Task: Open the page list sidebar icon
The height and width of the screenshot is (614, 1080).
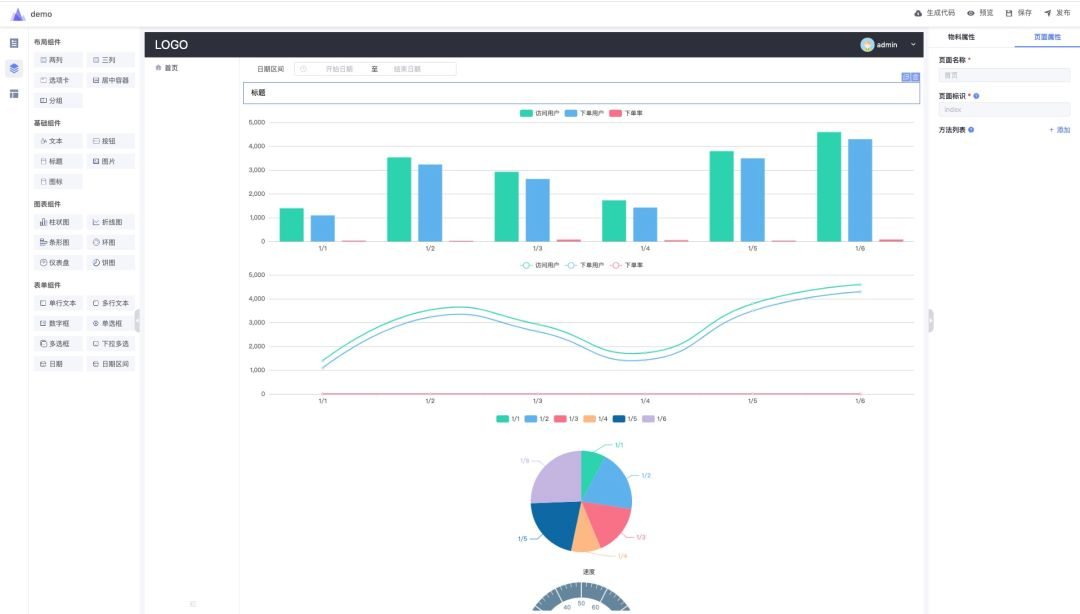Action: (14, 43)
